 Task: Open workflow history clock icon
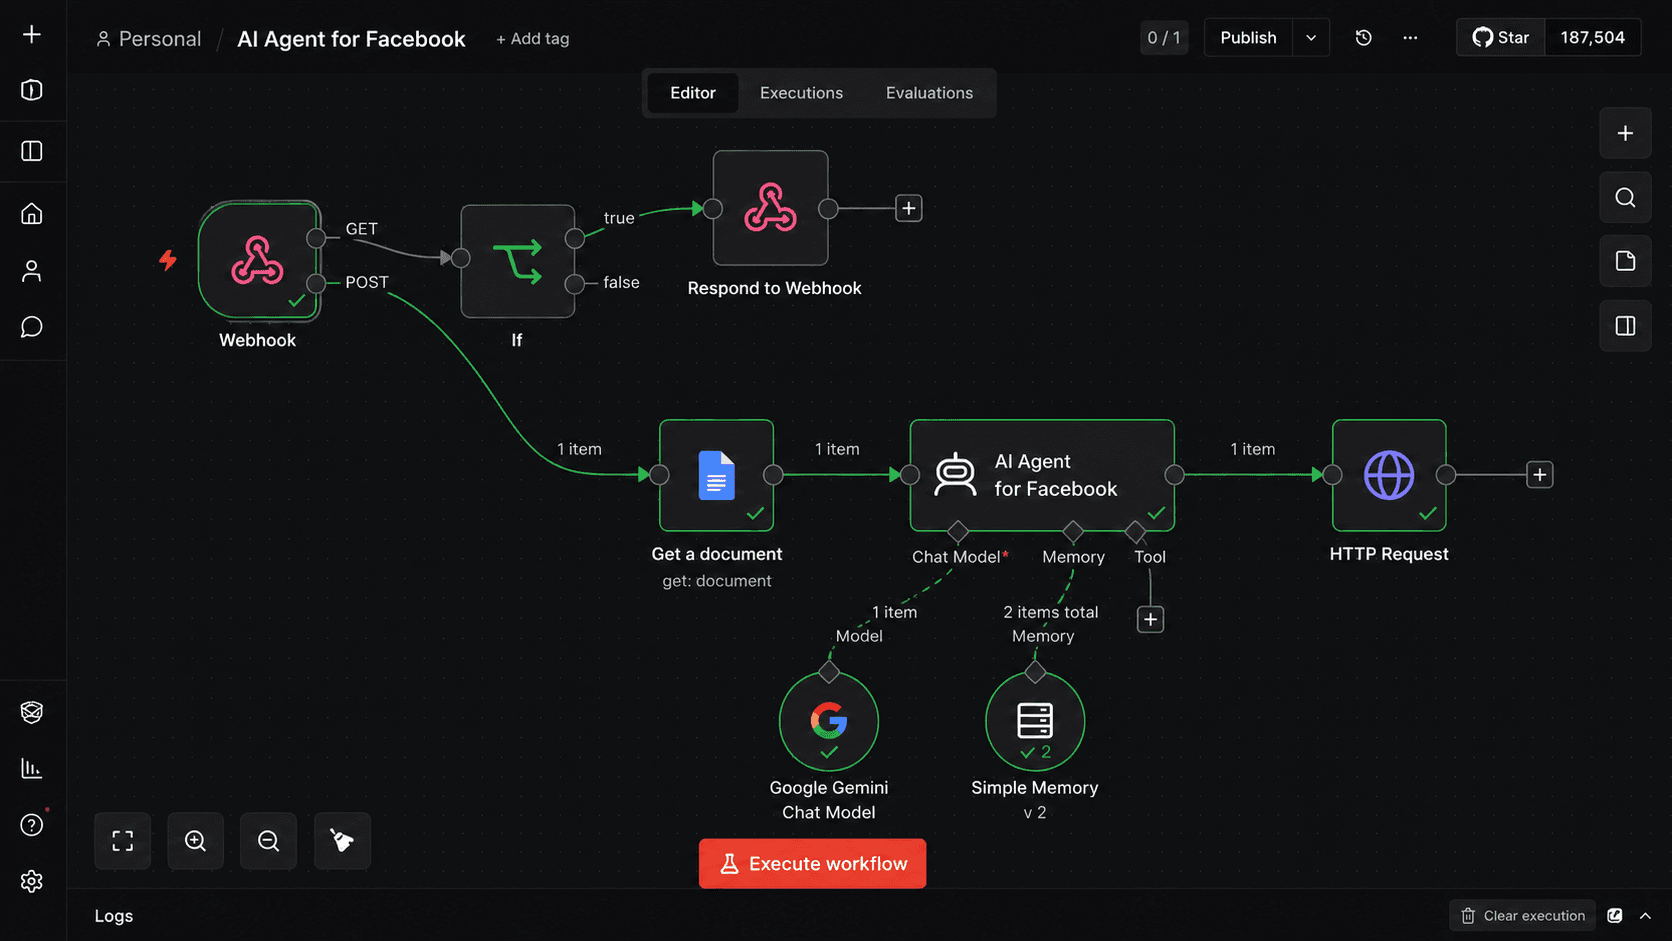1363,38
